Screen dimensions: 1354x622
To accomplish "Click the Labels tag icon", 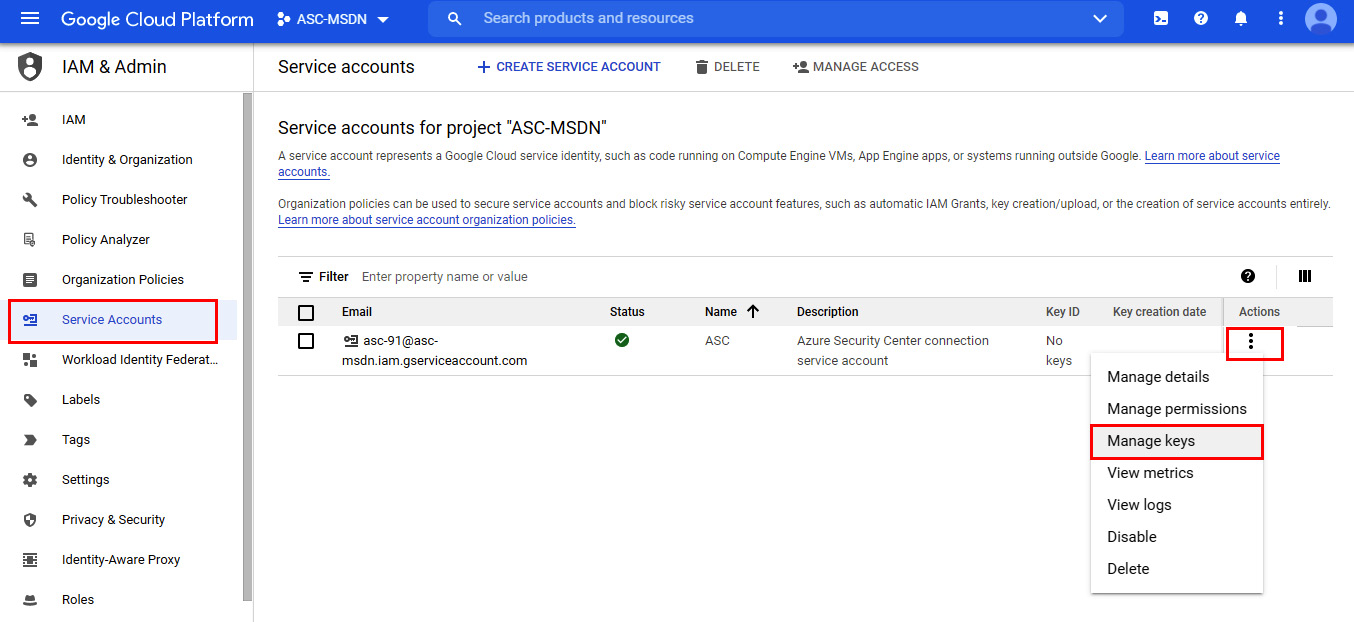I will pyautogui.click(x=30, y=400).
